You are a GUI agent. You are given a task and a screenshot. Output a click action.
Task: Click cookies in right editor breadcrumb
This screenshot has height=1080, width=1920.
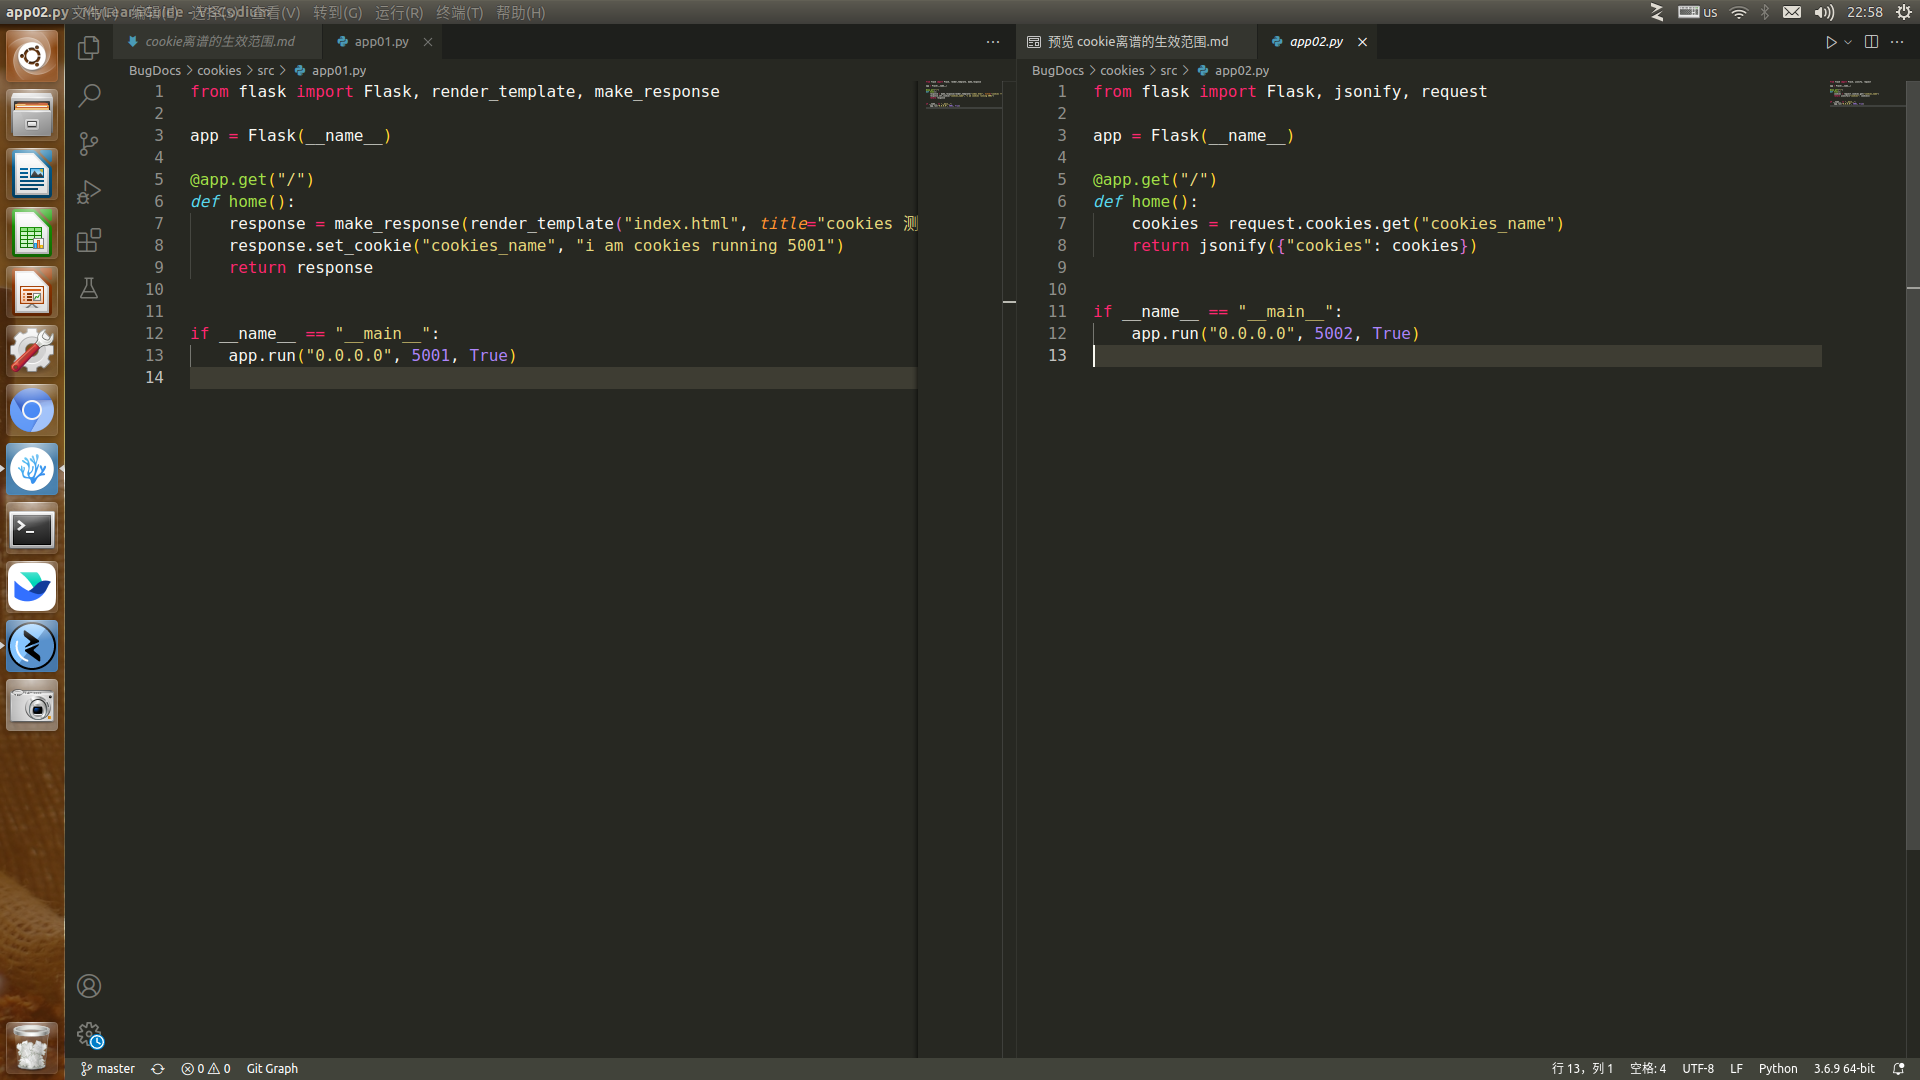1122,71
